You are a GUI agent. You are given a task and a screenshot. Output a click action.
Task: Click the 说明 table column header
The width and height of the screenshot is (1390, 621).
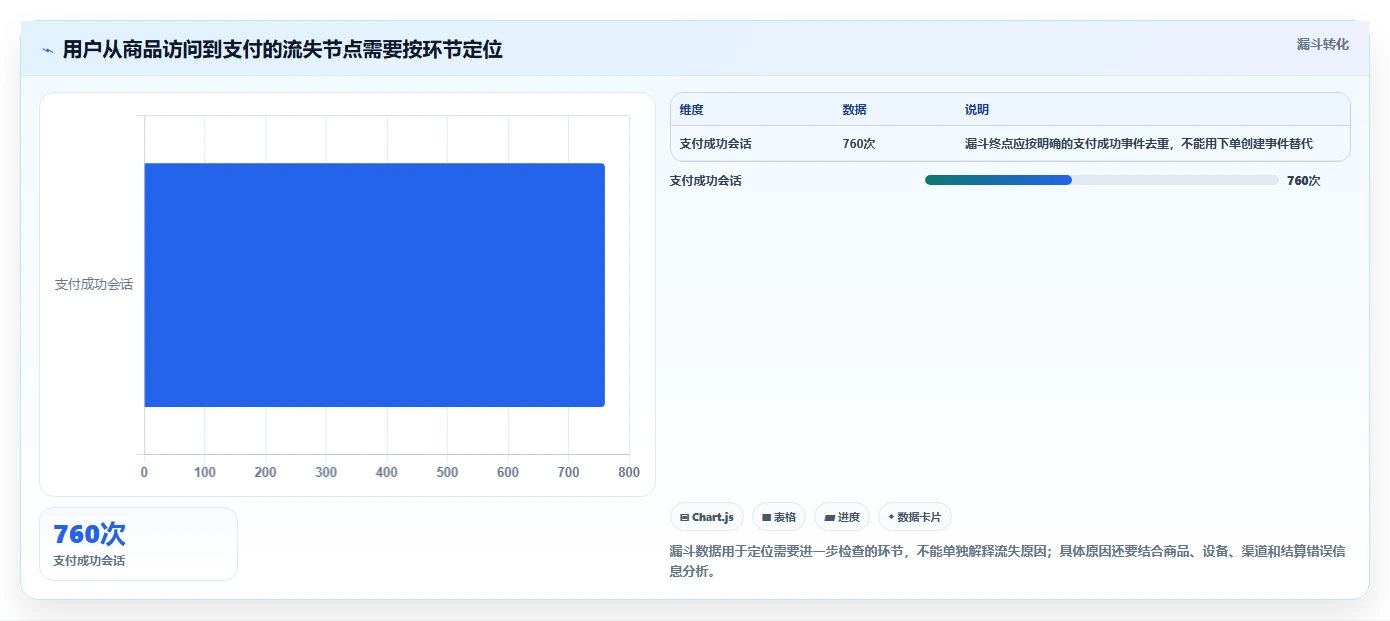pos(977,110)
